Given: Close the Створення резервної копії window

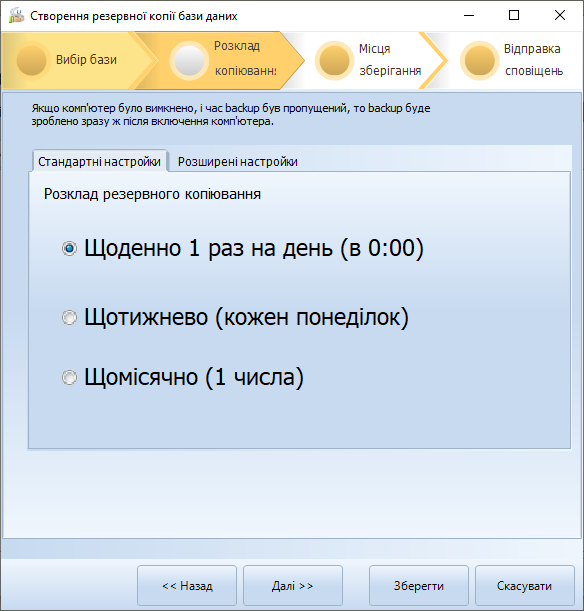Looking at the screenshot, I should (560, 16).
